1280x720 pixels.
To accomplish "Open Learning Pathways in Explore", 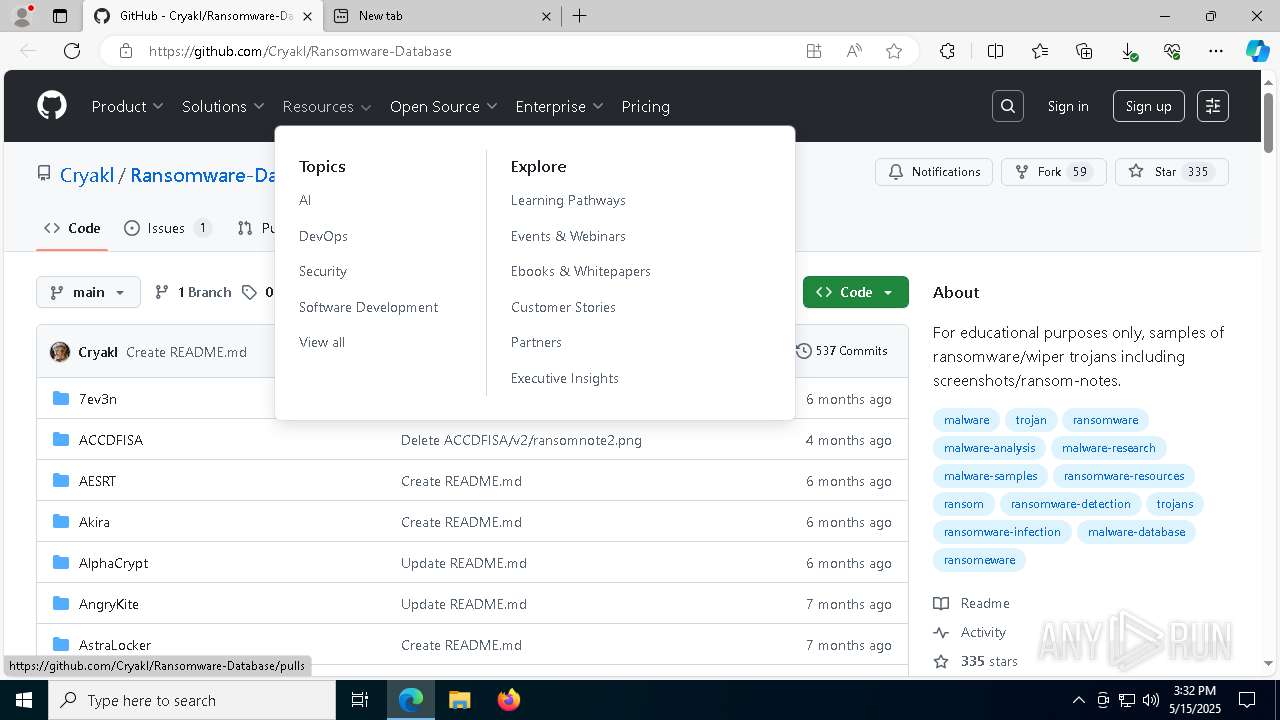I will tap(568, 200).
